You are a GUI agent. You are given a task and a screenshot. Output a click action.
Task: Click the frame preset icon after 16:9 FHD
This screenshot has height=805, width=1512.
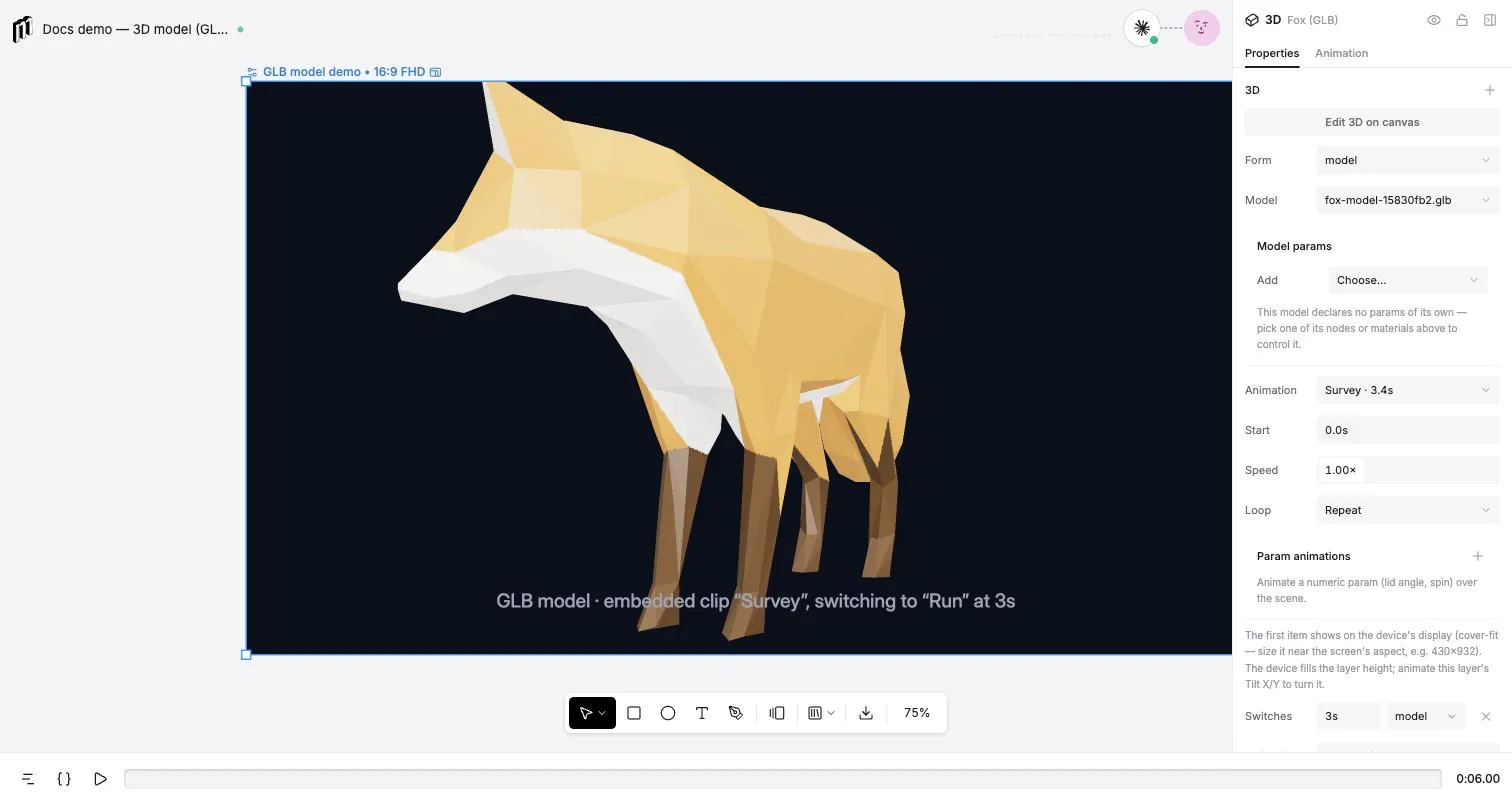[x=435, y=72]
